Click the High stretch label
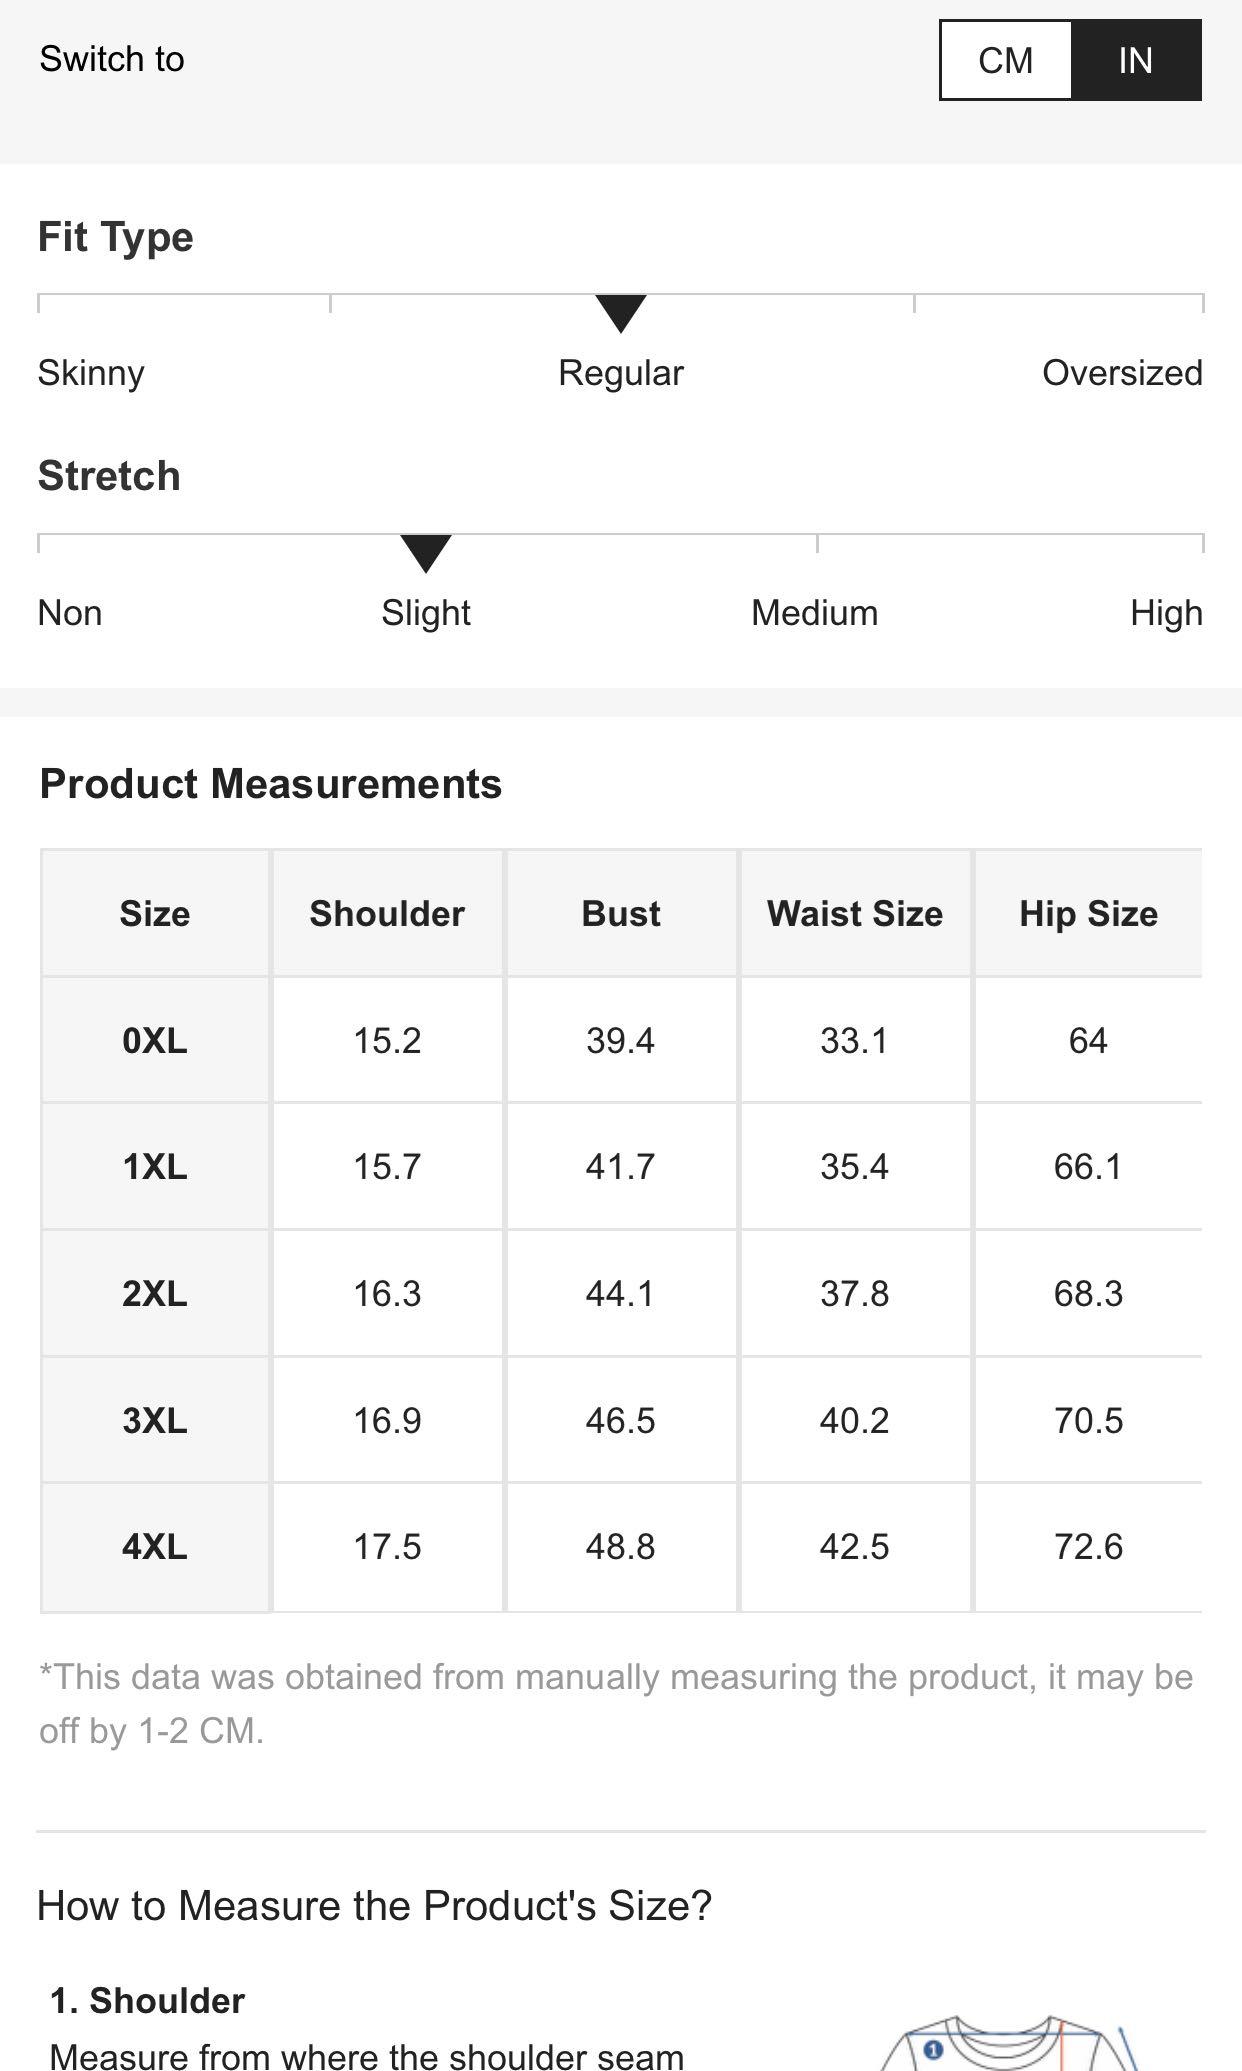1242x2071 pixels. tap(1166, 613)
